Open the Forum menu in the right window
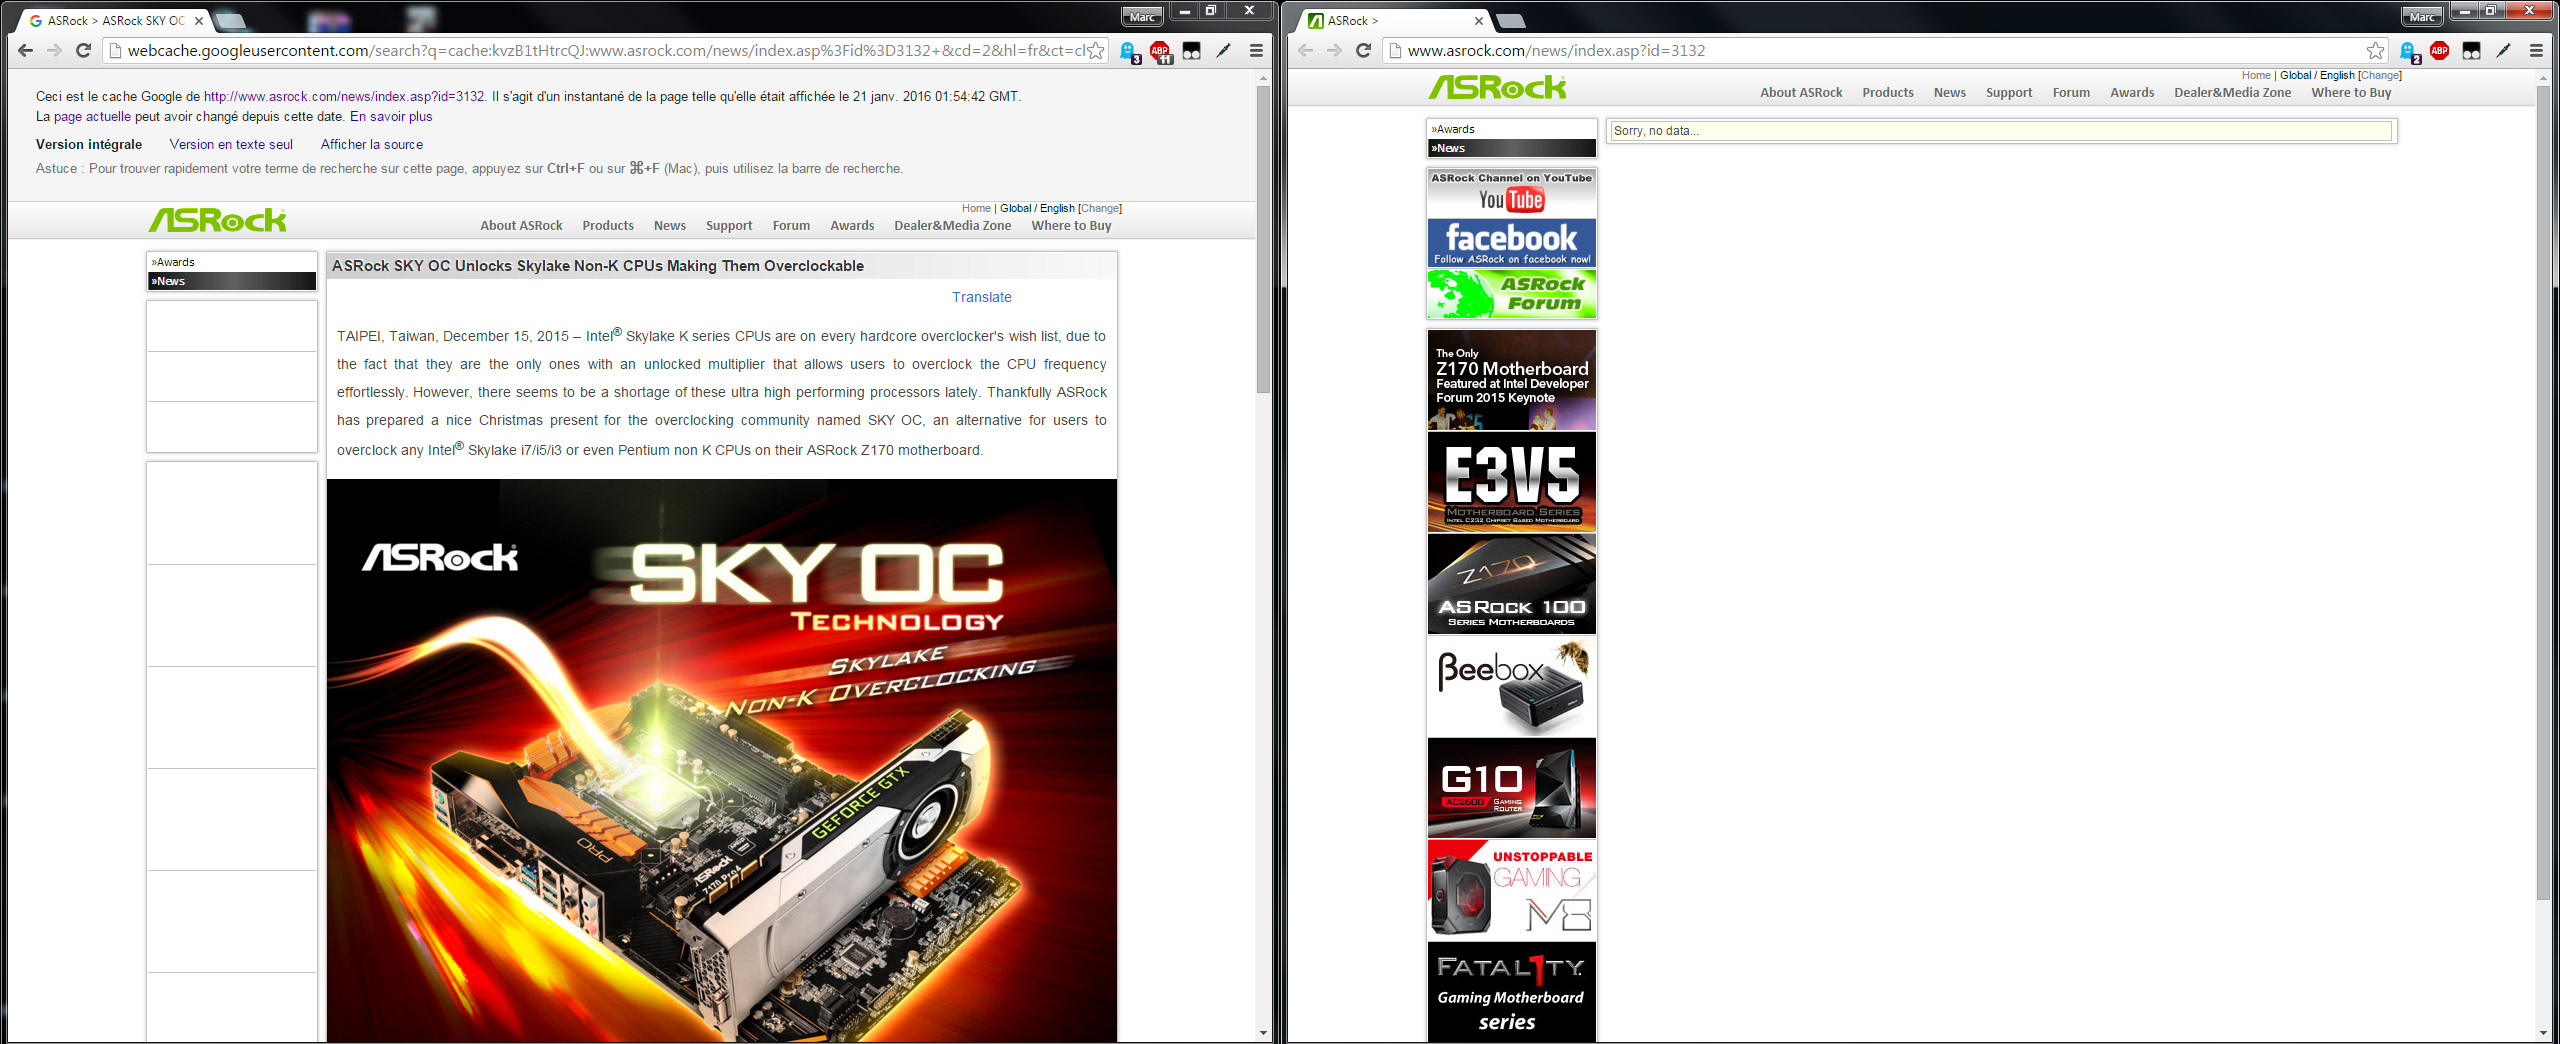 click(x=2071, y=93)
